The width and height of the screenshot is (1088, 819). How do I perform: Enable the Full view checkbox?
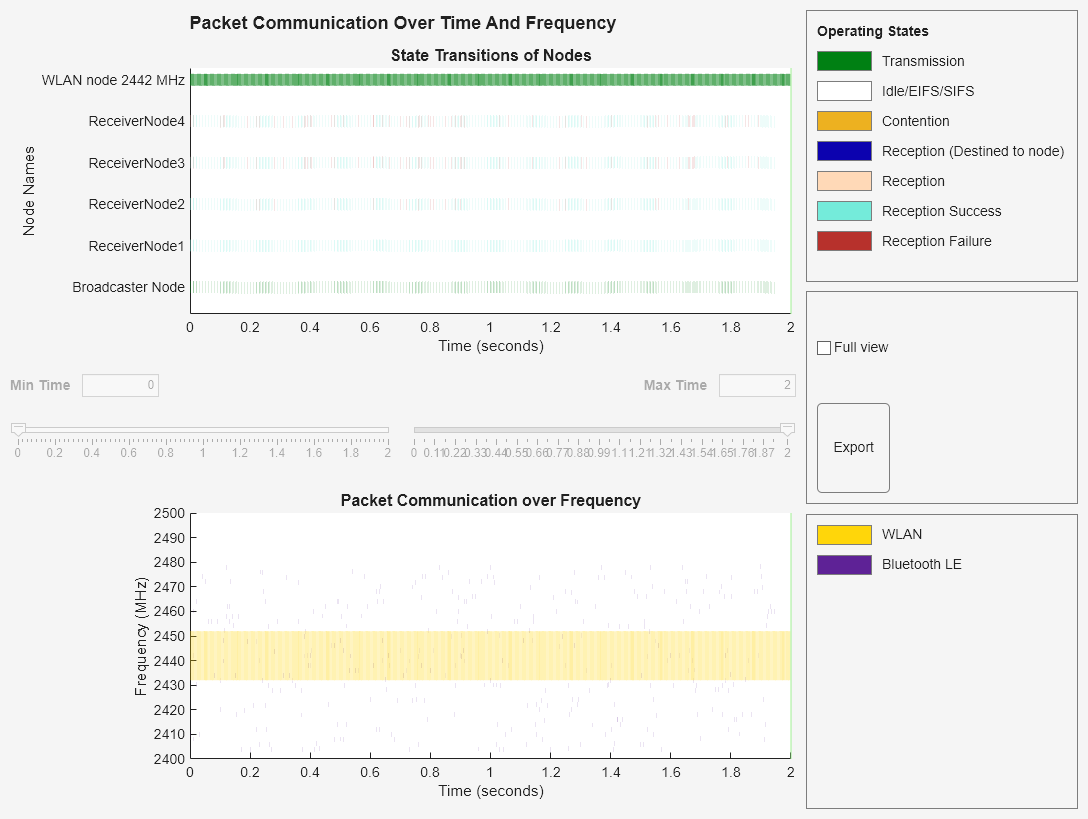click(824, 347)
